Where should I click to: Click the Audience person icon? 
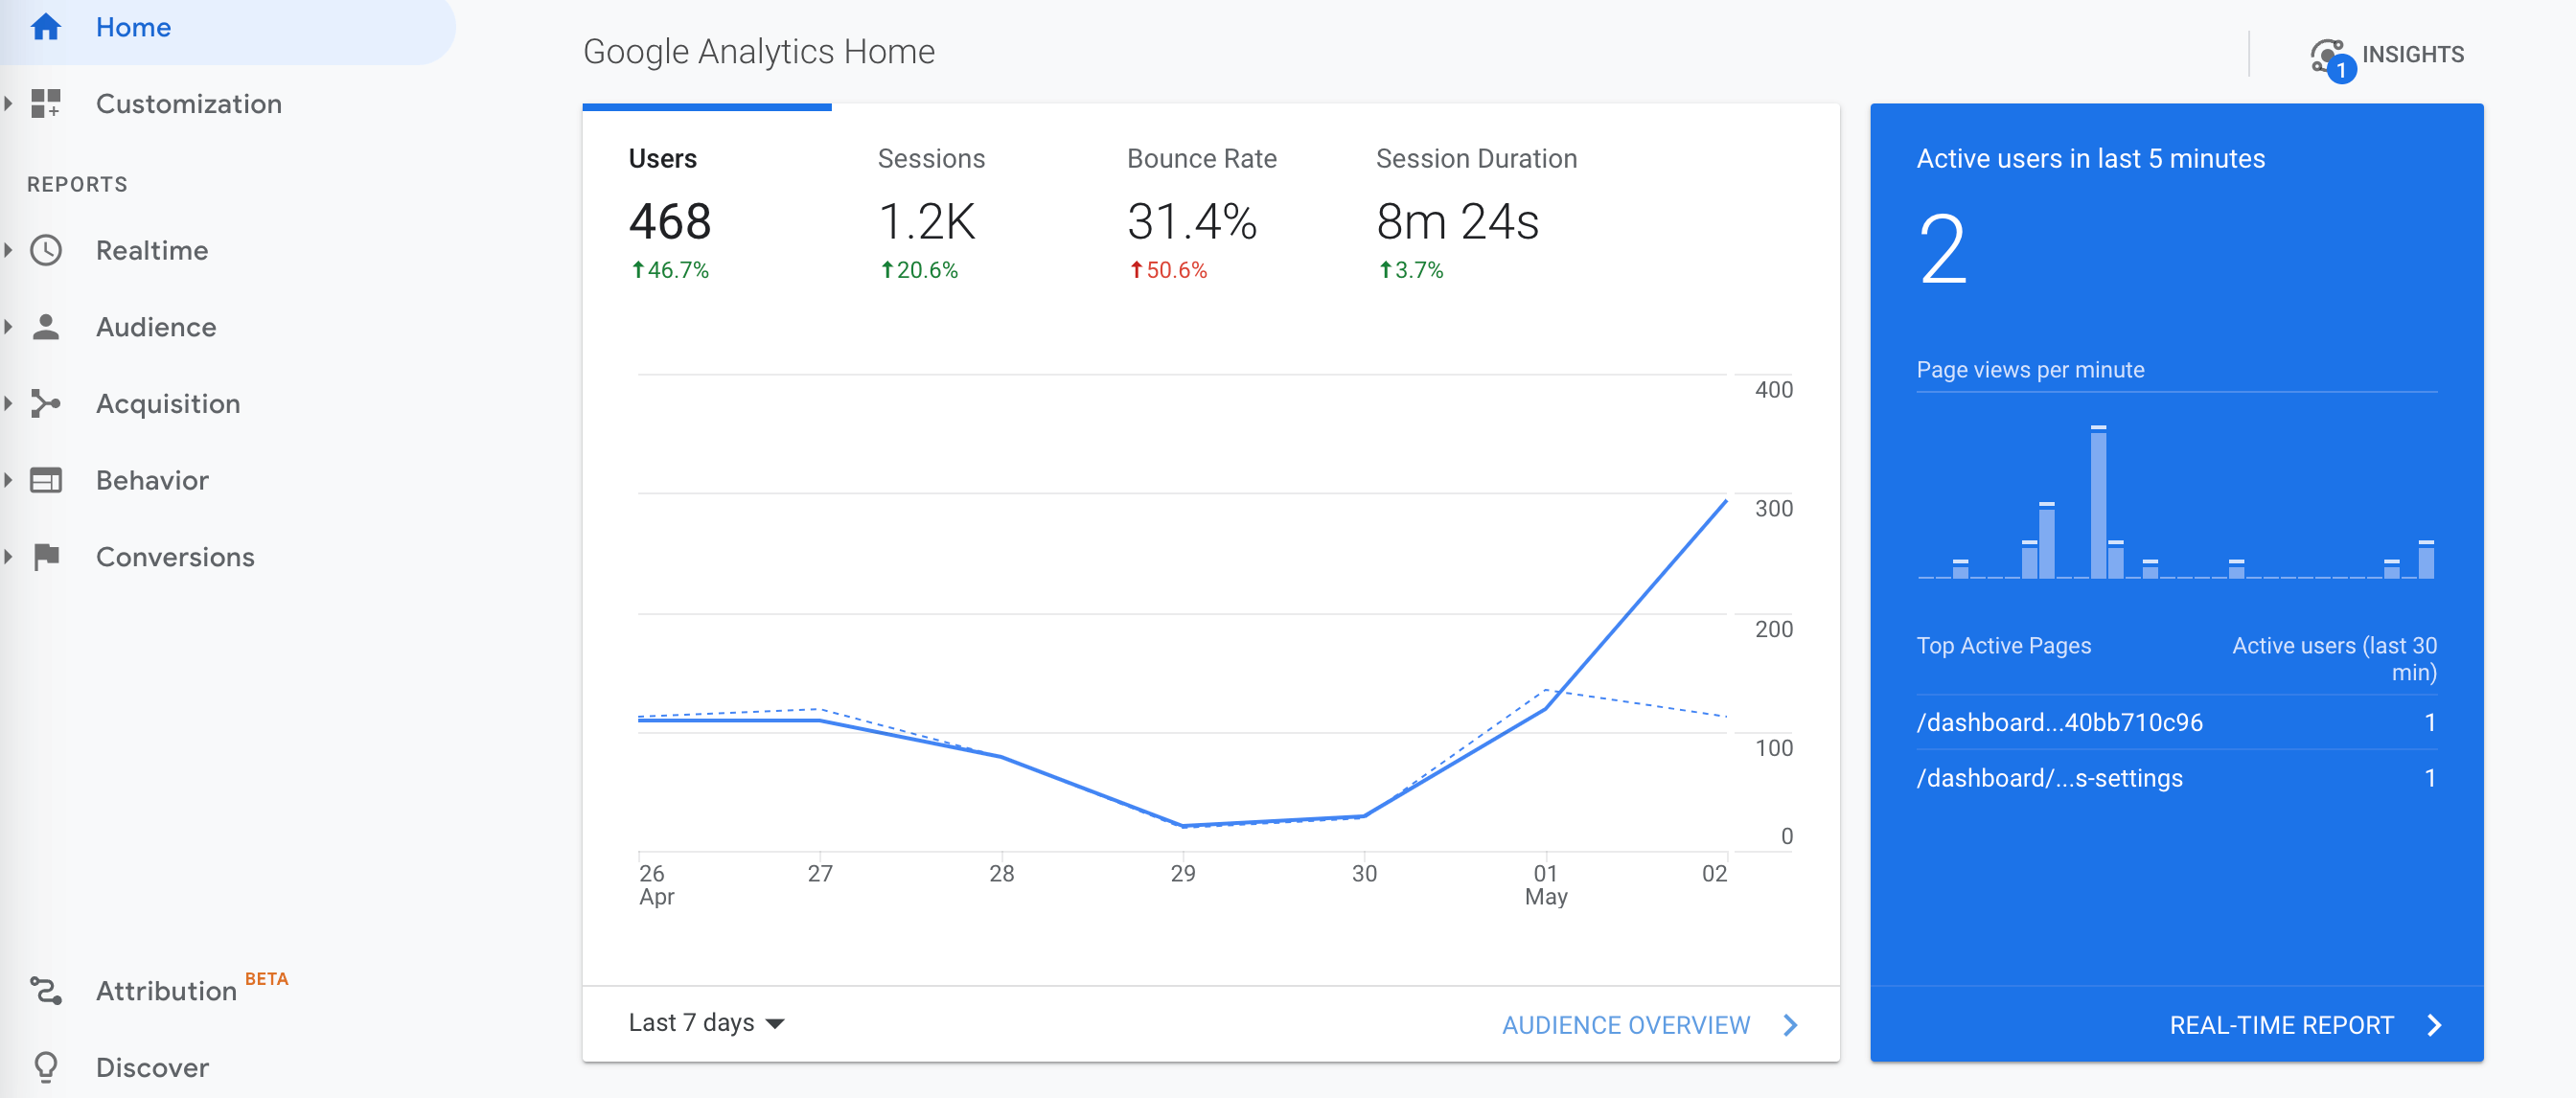pos(46,327)
